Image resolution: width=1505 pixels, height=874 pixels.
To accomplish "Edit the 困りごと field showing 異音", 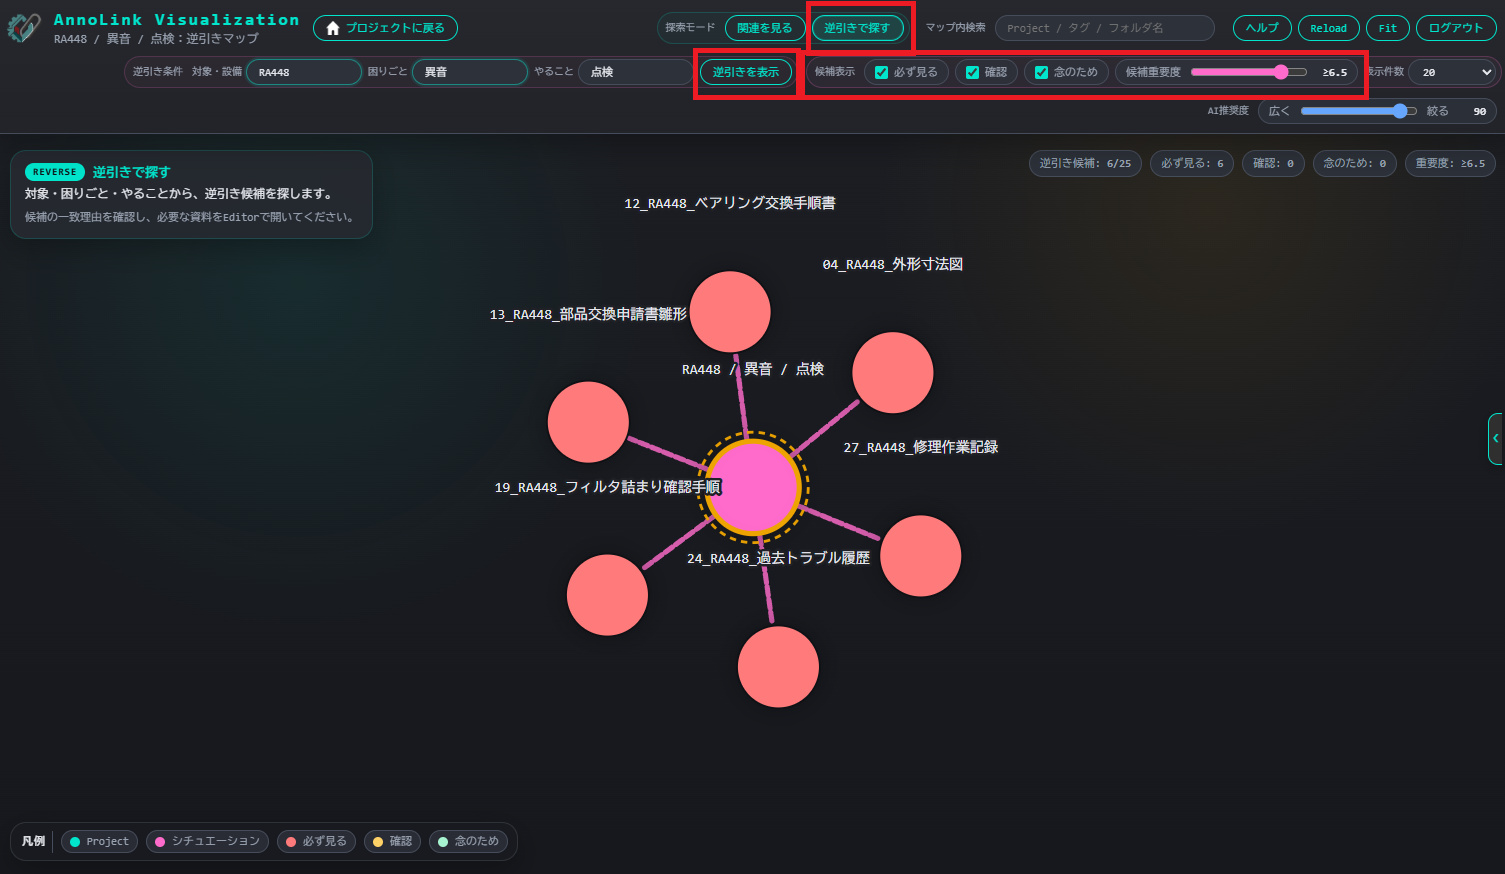I will pos(470,72).
